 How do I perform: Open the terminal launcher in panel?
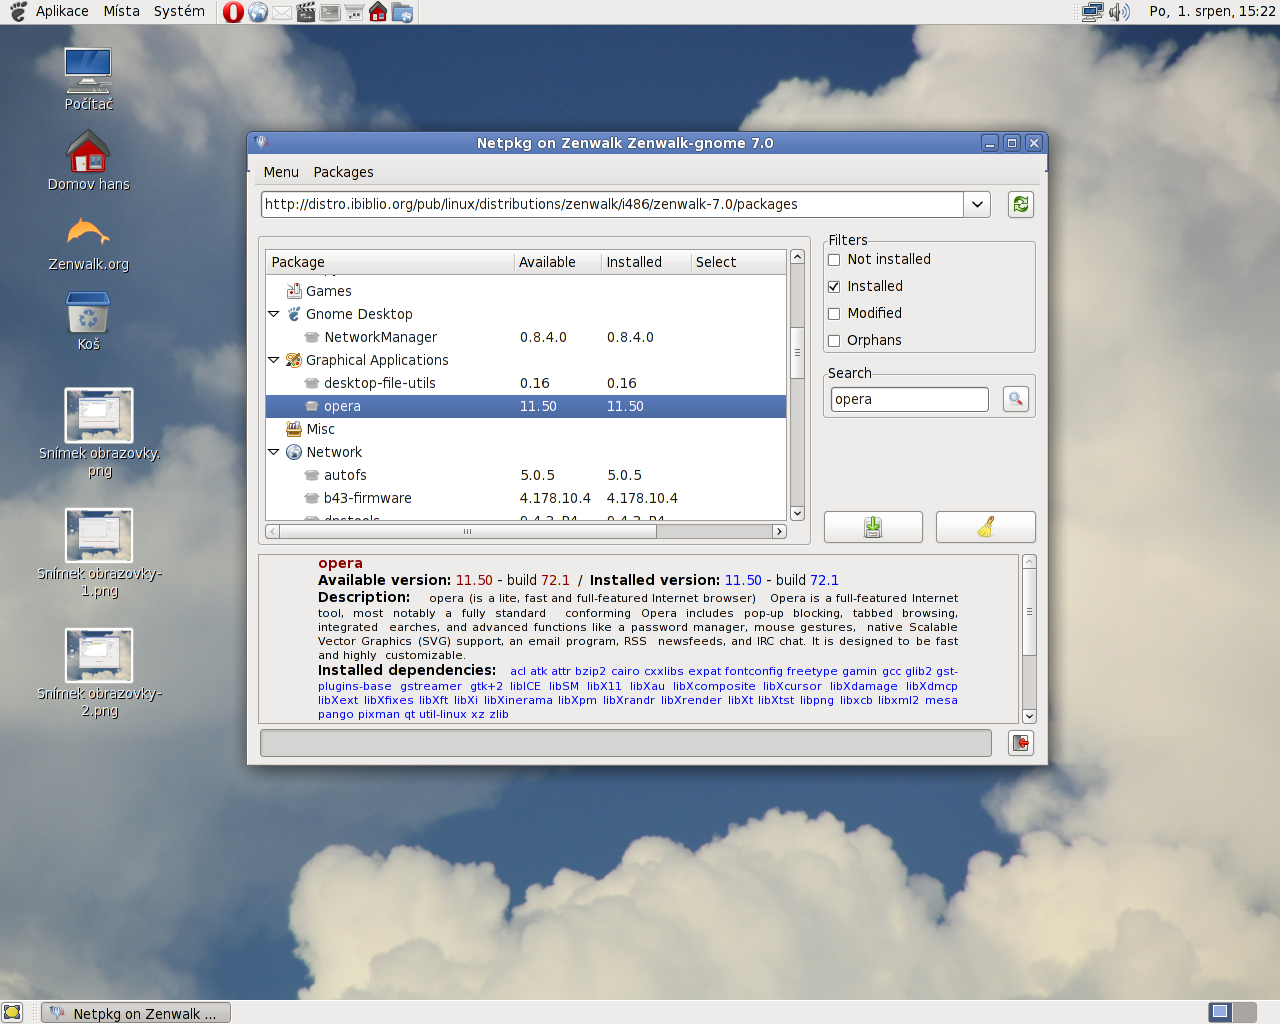point(330,12)
